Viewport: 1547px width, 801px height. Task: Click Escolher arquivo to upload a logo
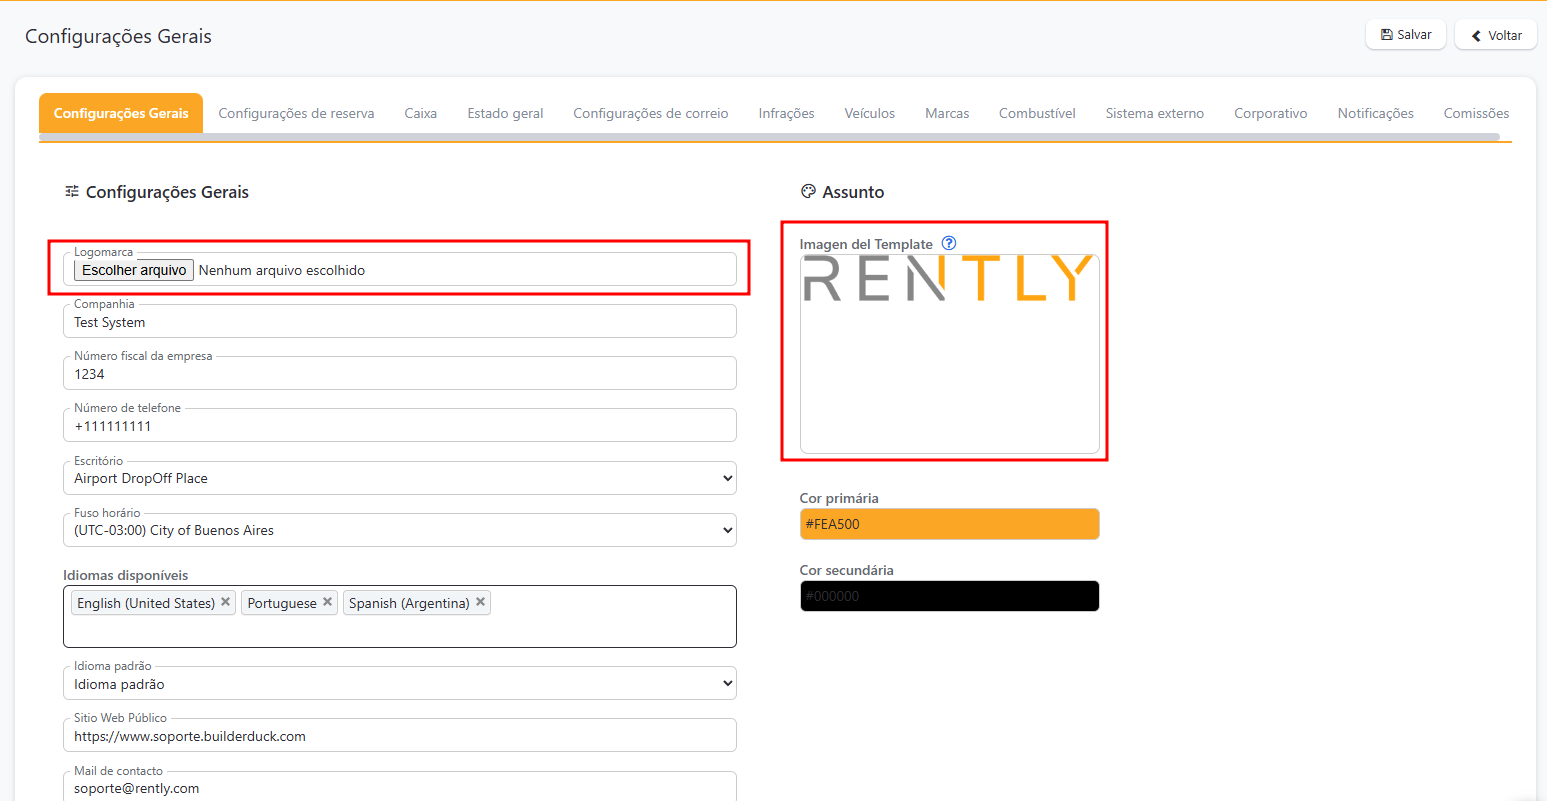[134, 270]
